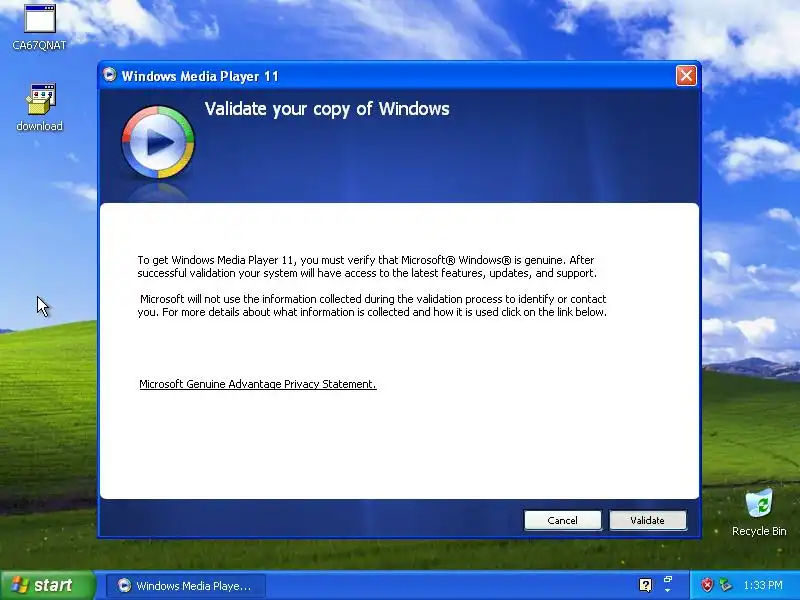
Task: Click the large Windows Media Player logo
Action: click(x=158, y=142)
